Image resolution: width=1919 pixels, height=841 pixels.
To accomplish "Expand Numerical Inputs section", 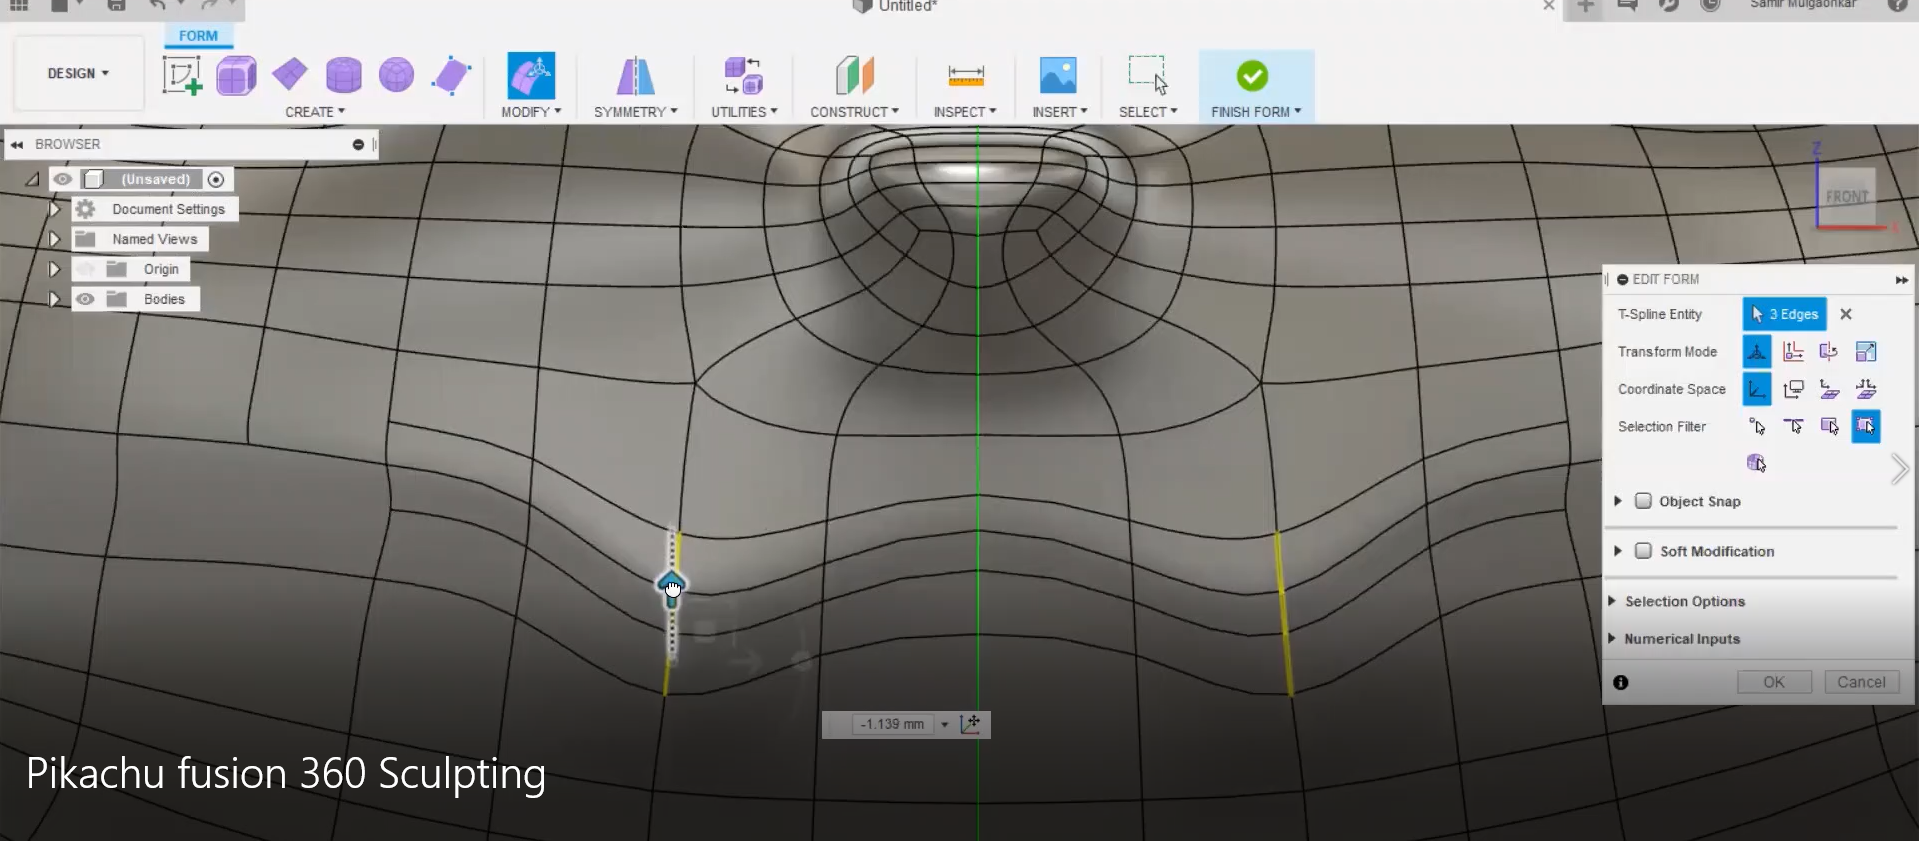I will click(x=1612, y=639).
